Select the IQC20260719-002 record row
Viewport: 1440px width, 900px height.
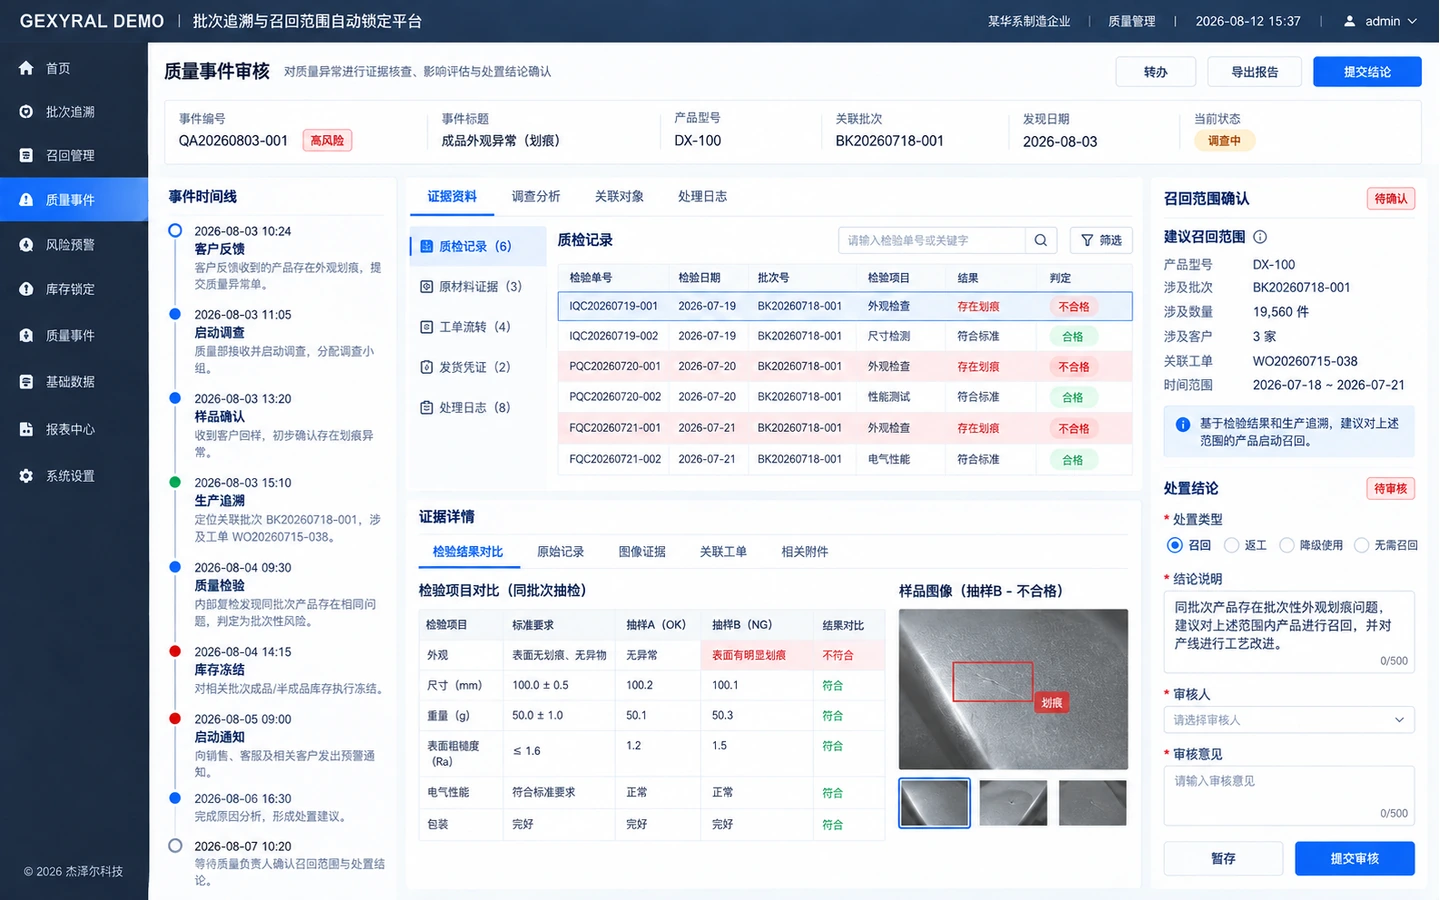[845, 336]
